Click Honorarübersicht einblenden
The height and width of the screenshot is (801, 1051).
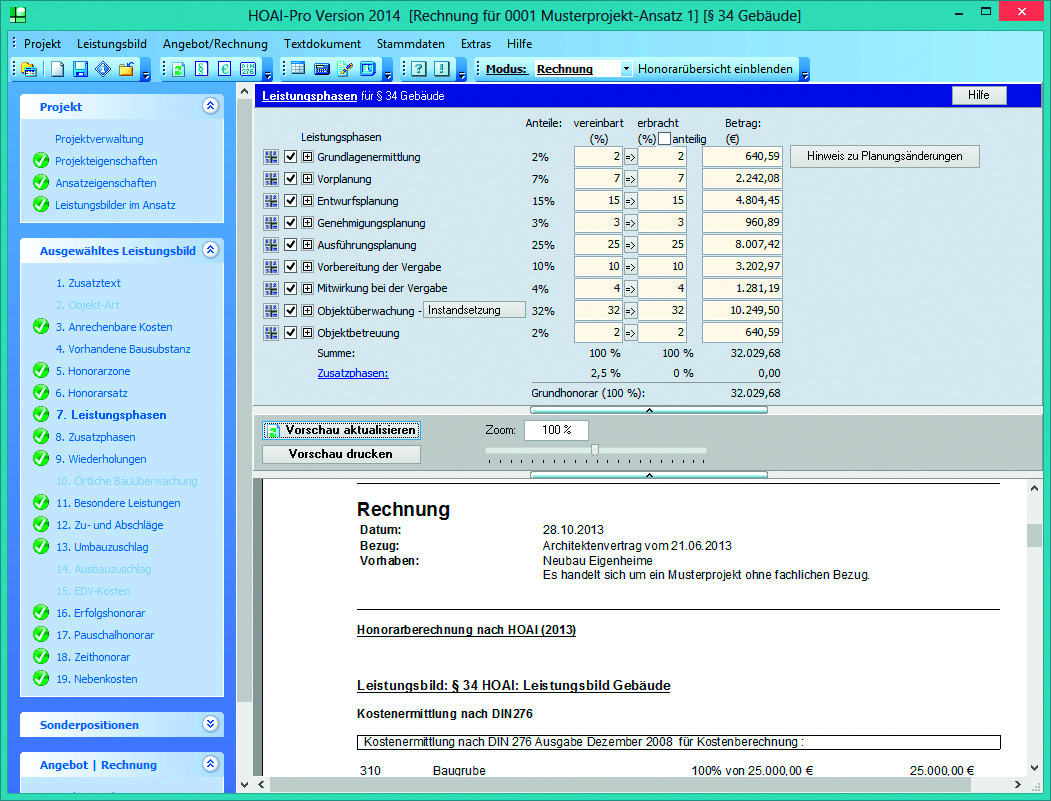715,68
